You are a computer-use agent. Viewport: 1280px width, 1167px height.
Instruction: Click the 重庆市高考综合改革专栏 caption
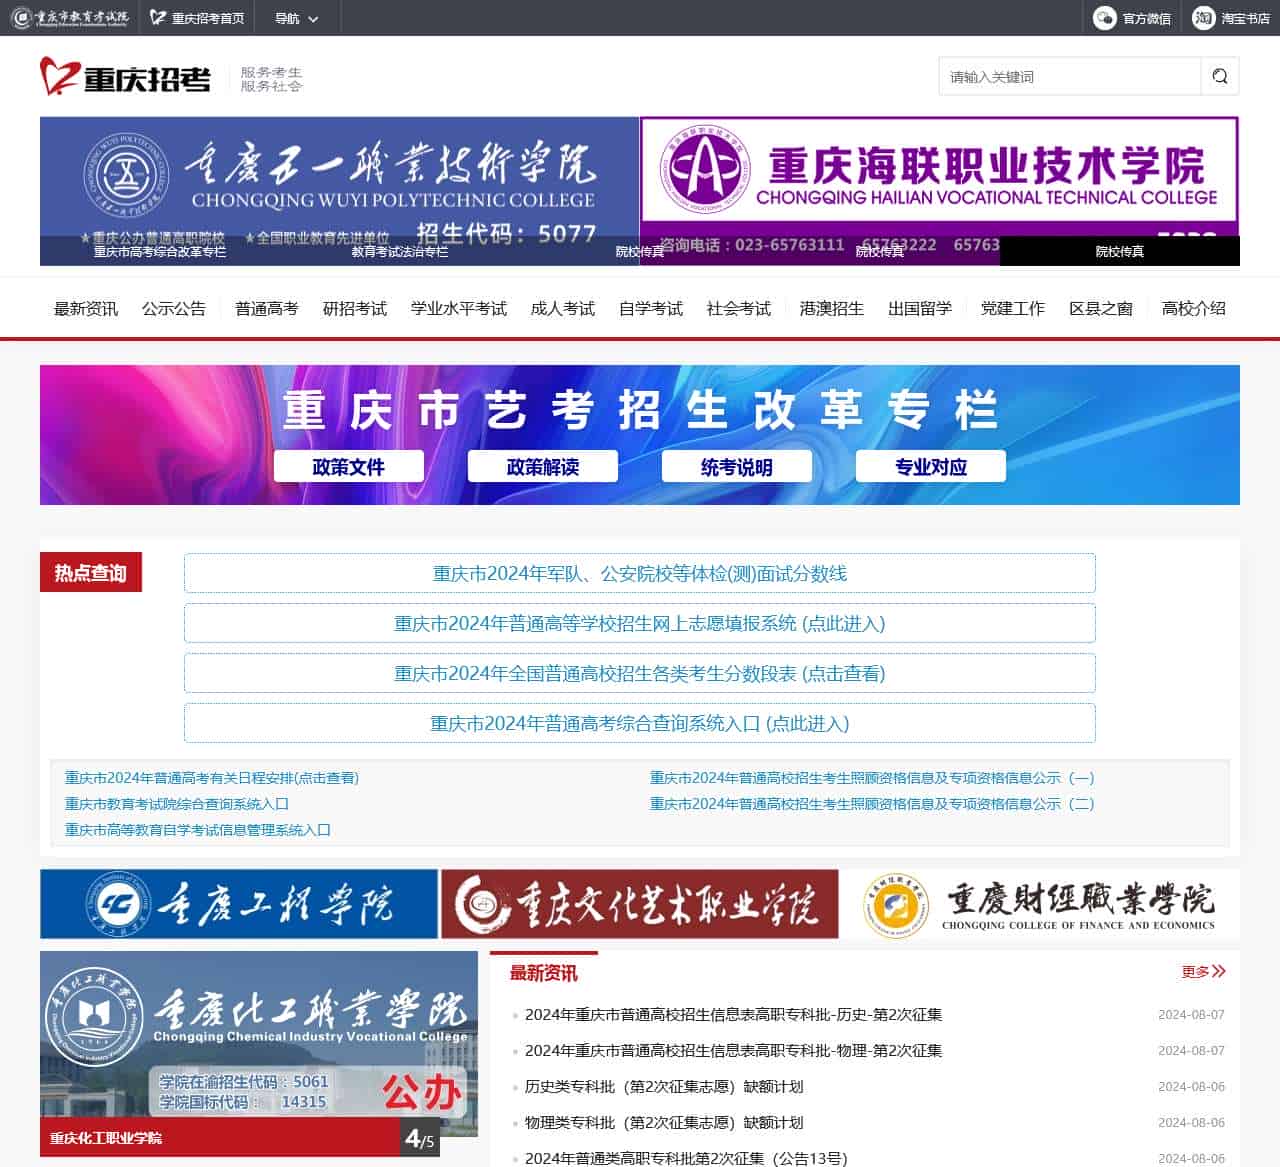(x=160, y=252)
